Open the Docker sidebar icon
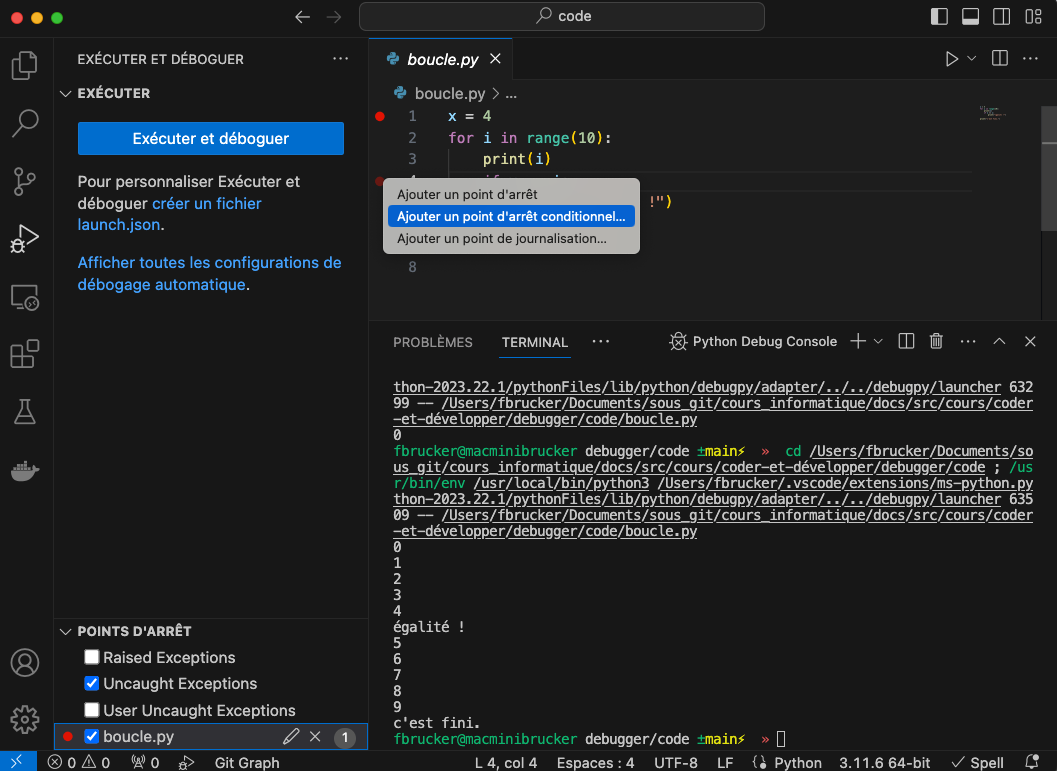This screenshot has width=1057, height=771. click(24, 468)
